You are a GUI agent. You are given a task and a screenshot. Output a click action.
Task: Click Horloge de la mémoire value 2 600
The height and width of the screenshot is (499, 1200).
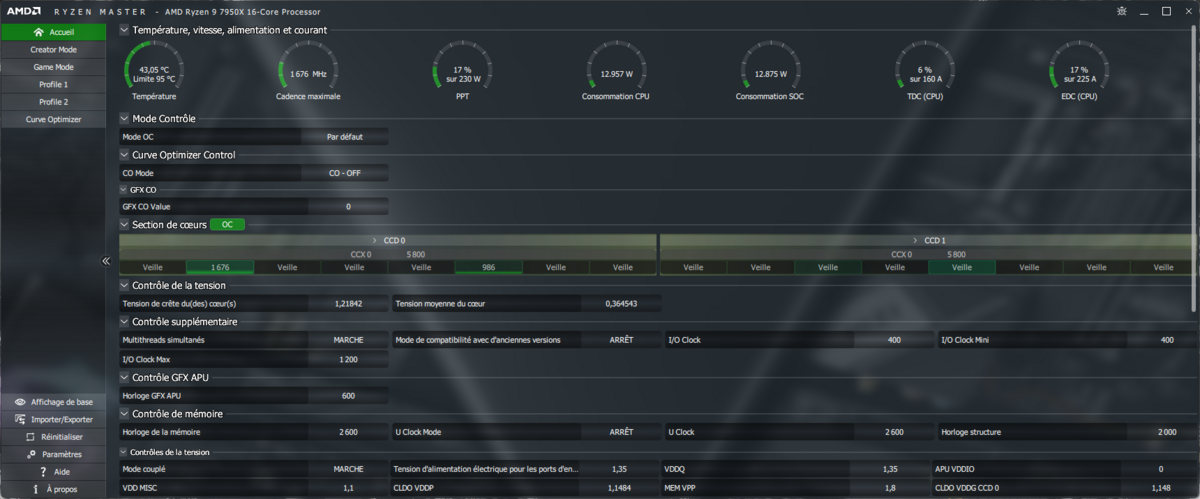point(348,432)
